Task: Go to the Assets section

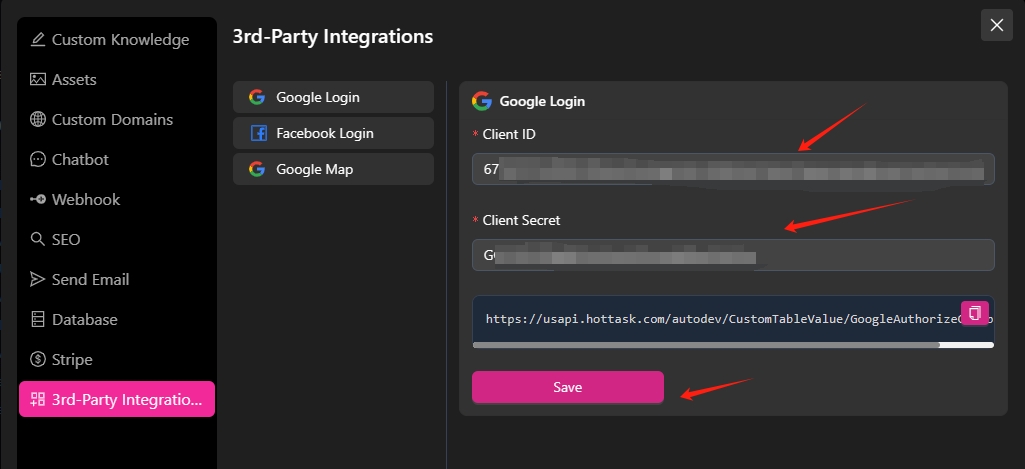Action: pos(118,79)
